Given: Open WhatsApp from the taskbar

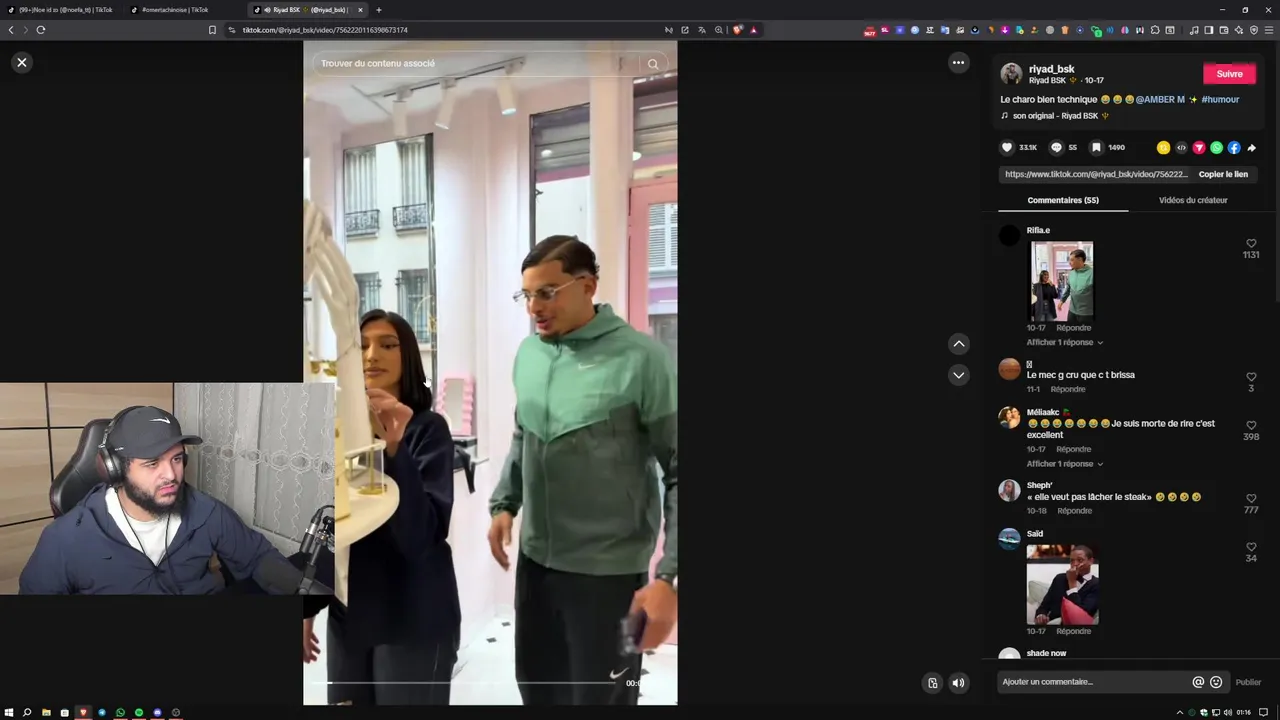Looking at the screenshot, I should 120,712.
